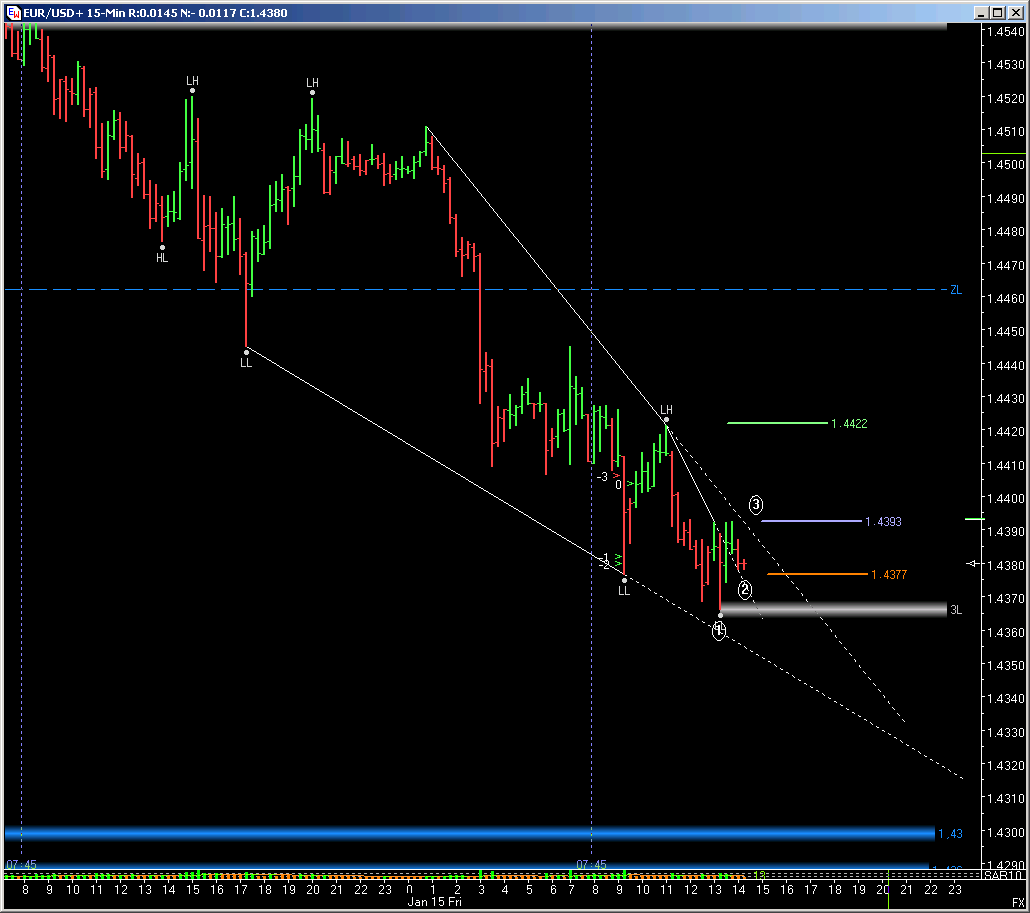This screenshot has width=1030, height=913.
Task: Click the purple 1.4393 level label
Action: [x=884, y=522]
